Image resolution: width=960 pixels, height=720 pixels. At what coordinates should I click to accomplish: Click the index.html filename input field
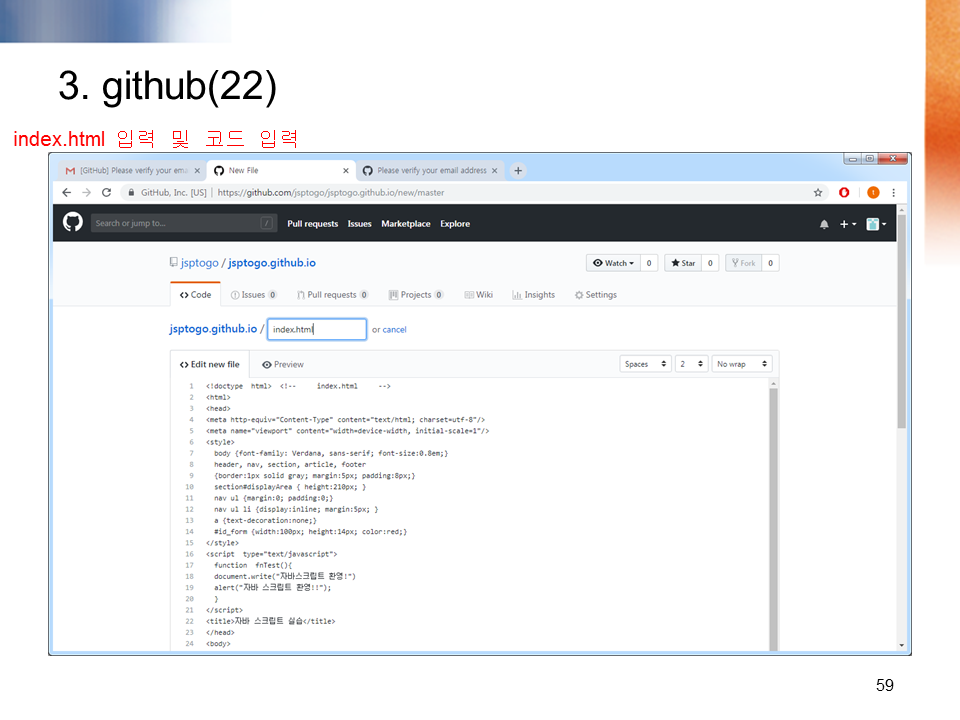[317, 329]
